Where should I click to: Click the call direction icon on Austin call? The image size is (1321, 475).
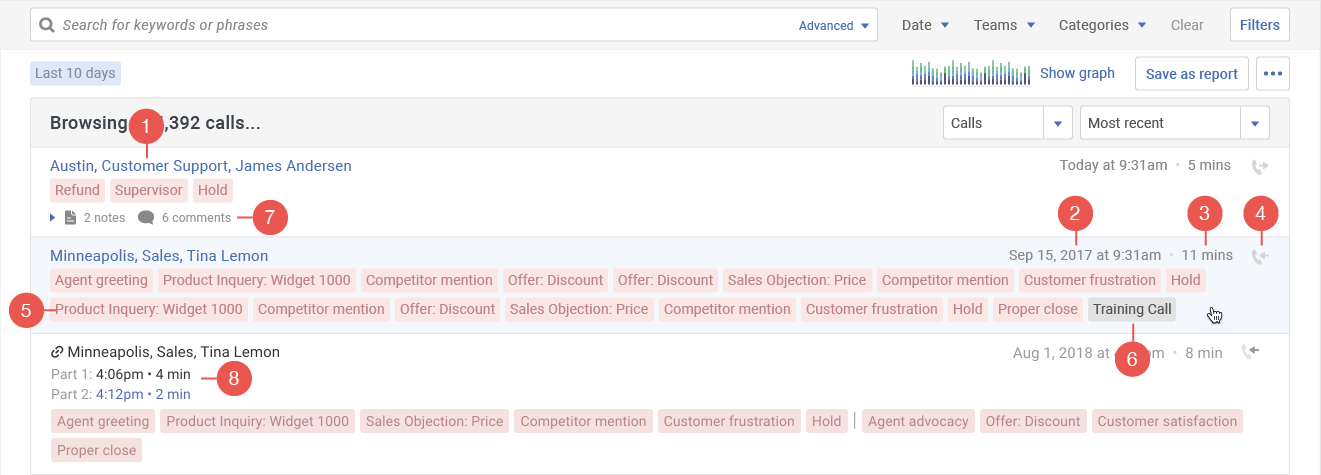1259,166
